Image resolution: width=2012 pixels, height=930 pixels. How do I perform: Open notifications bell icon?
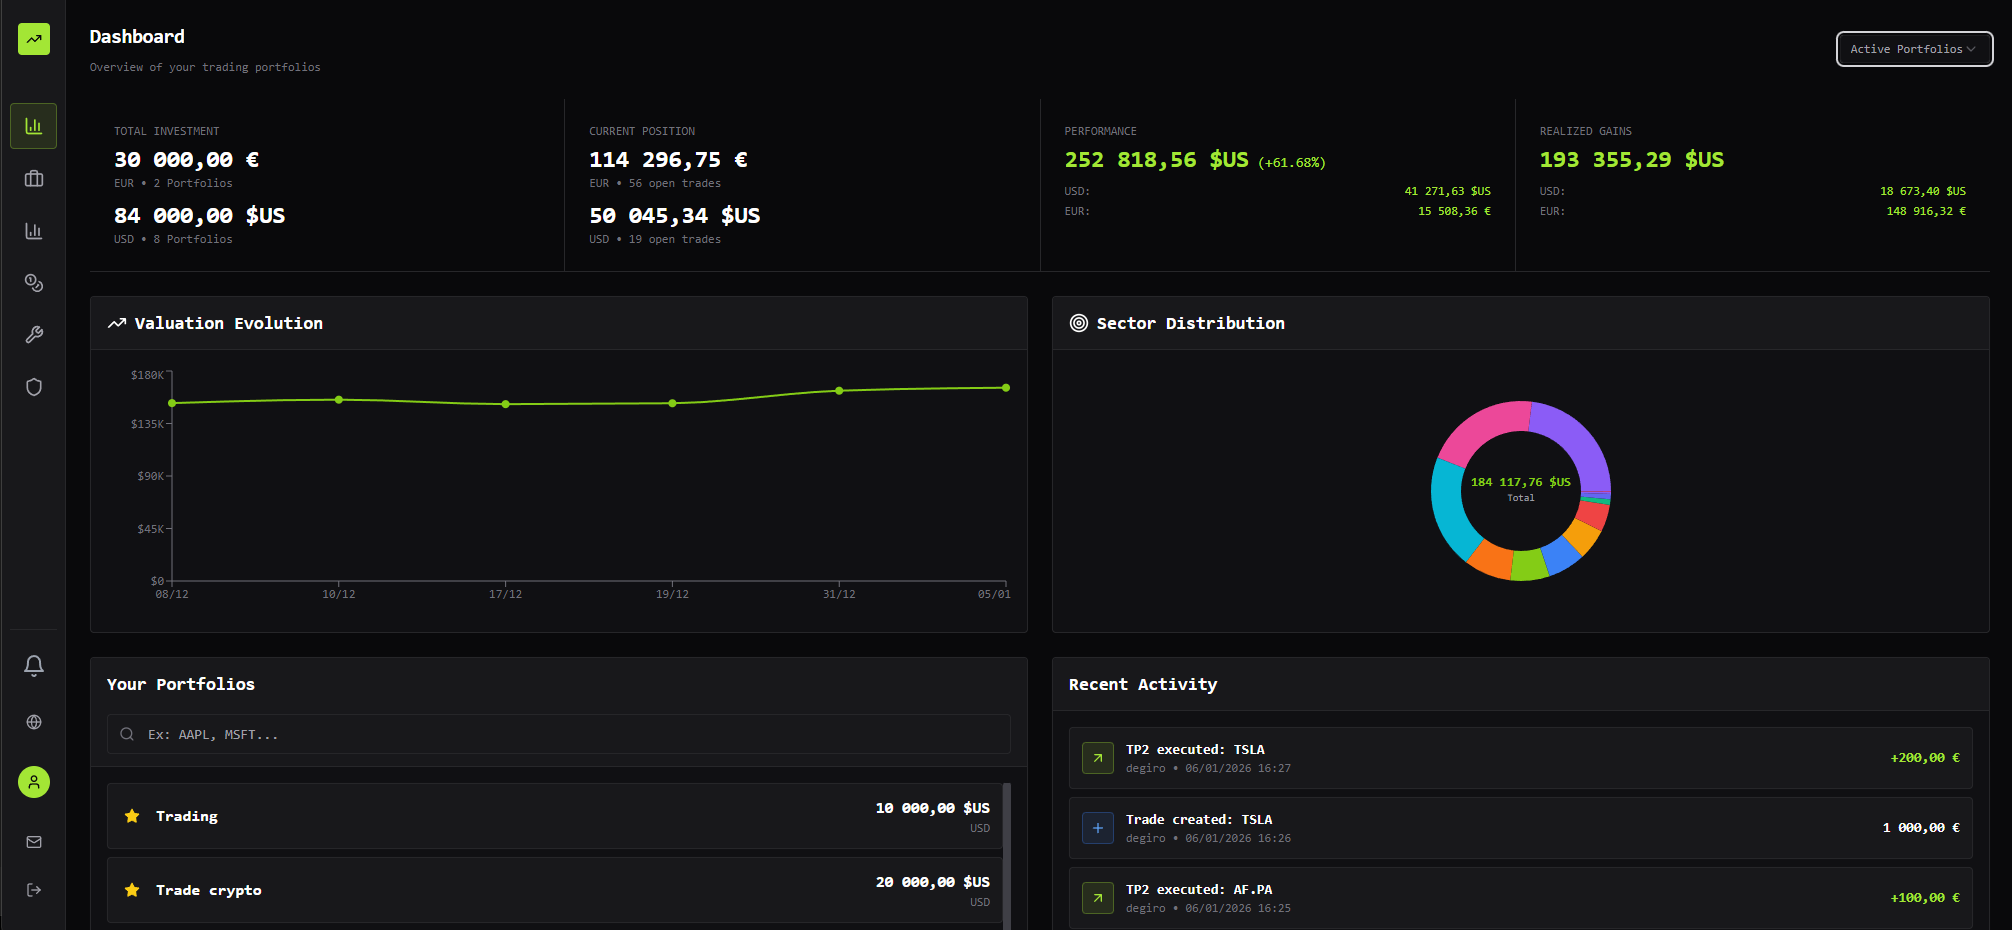point(34,666)
